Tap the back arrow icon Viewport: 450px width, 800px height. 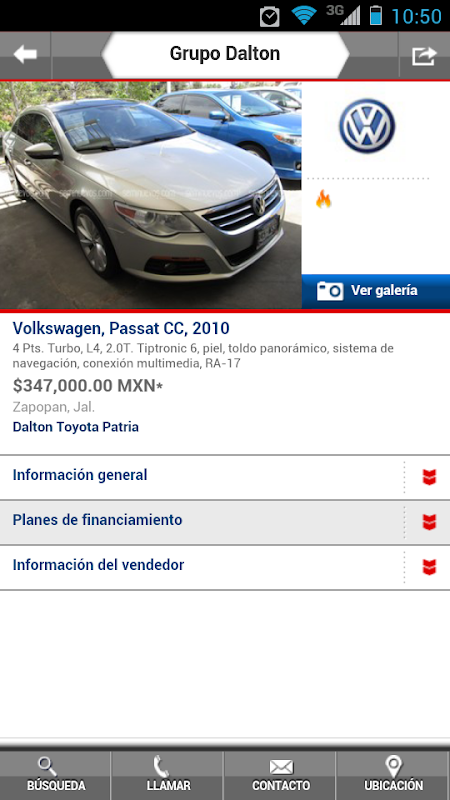pos(25,54)
